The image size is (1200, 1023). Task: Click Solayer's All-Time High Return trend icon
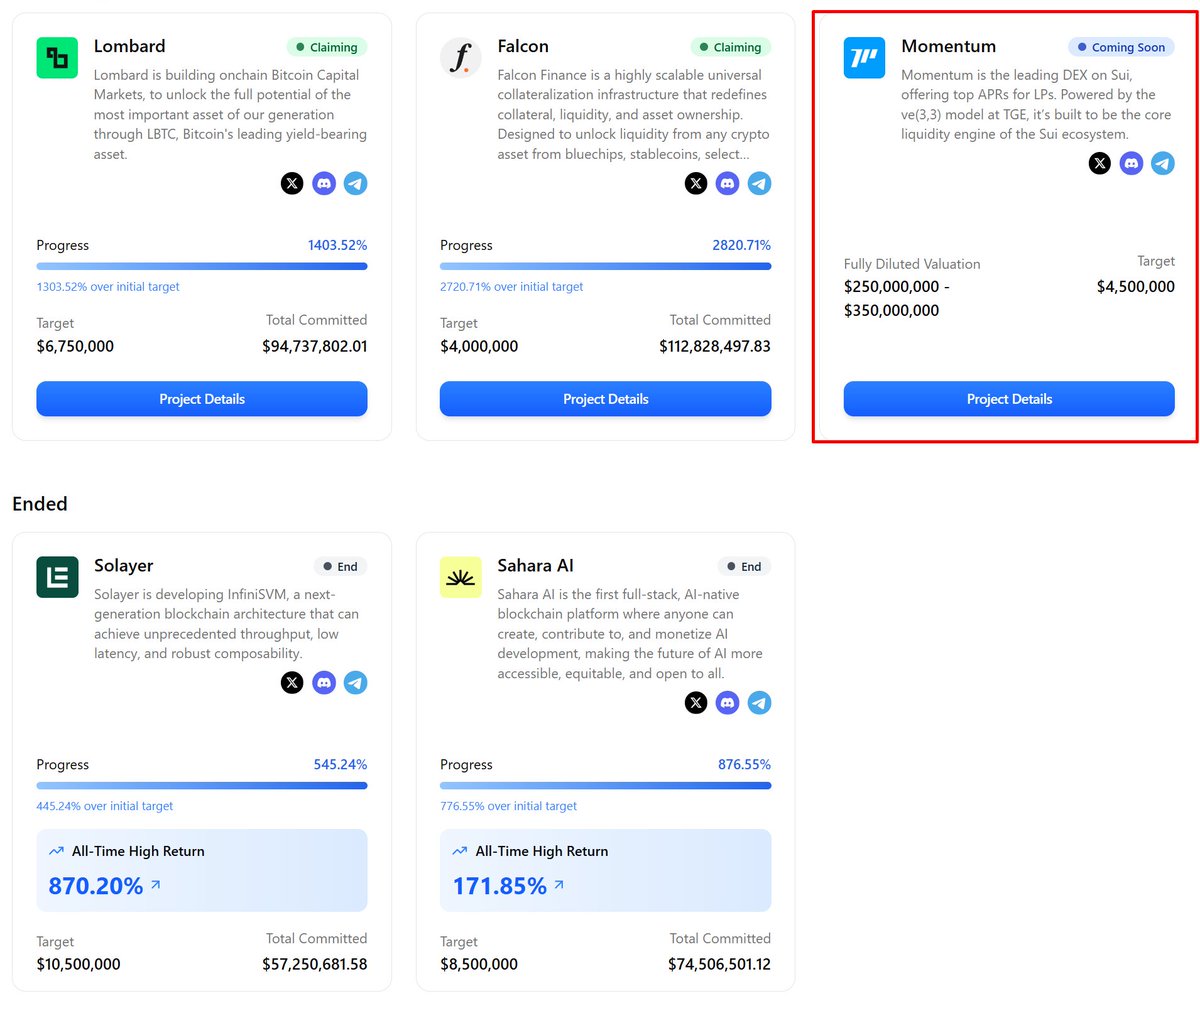56,851
